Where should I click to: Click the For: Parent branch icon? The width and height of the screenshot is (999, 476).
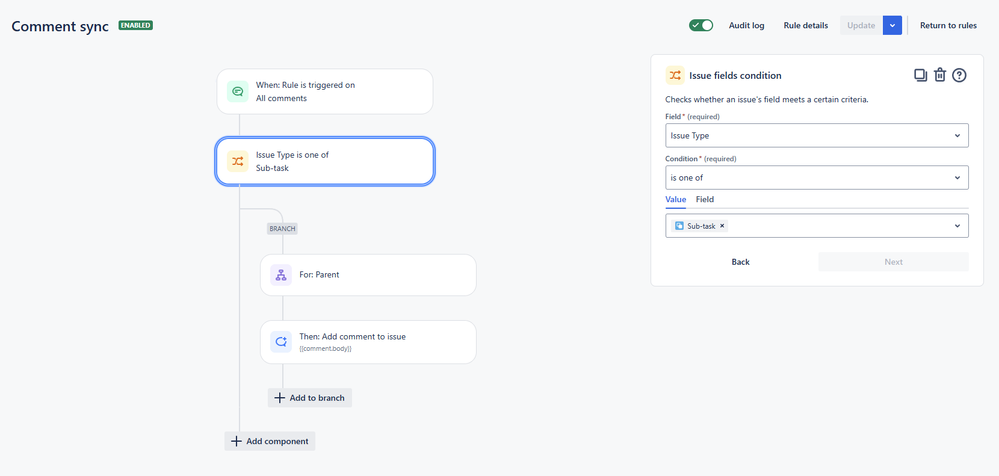pos(281,275)
